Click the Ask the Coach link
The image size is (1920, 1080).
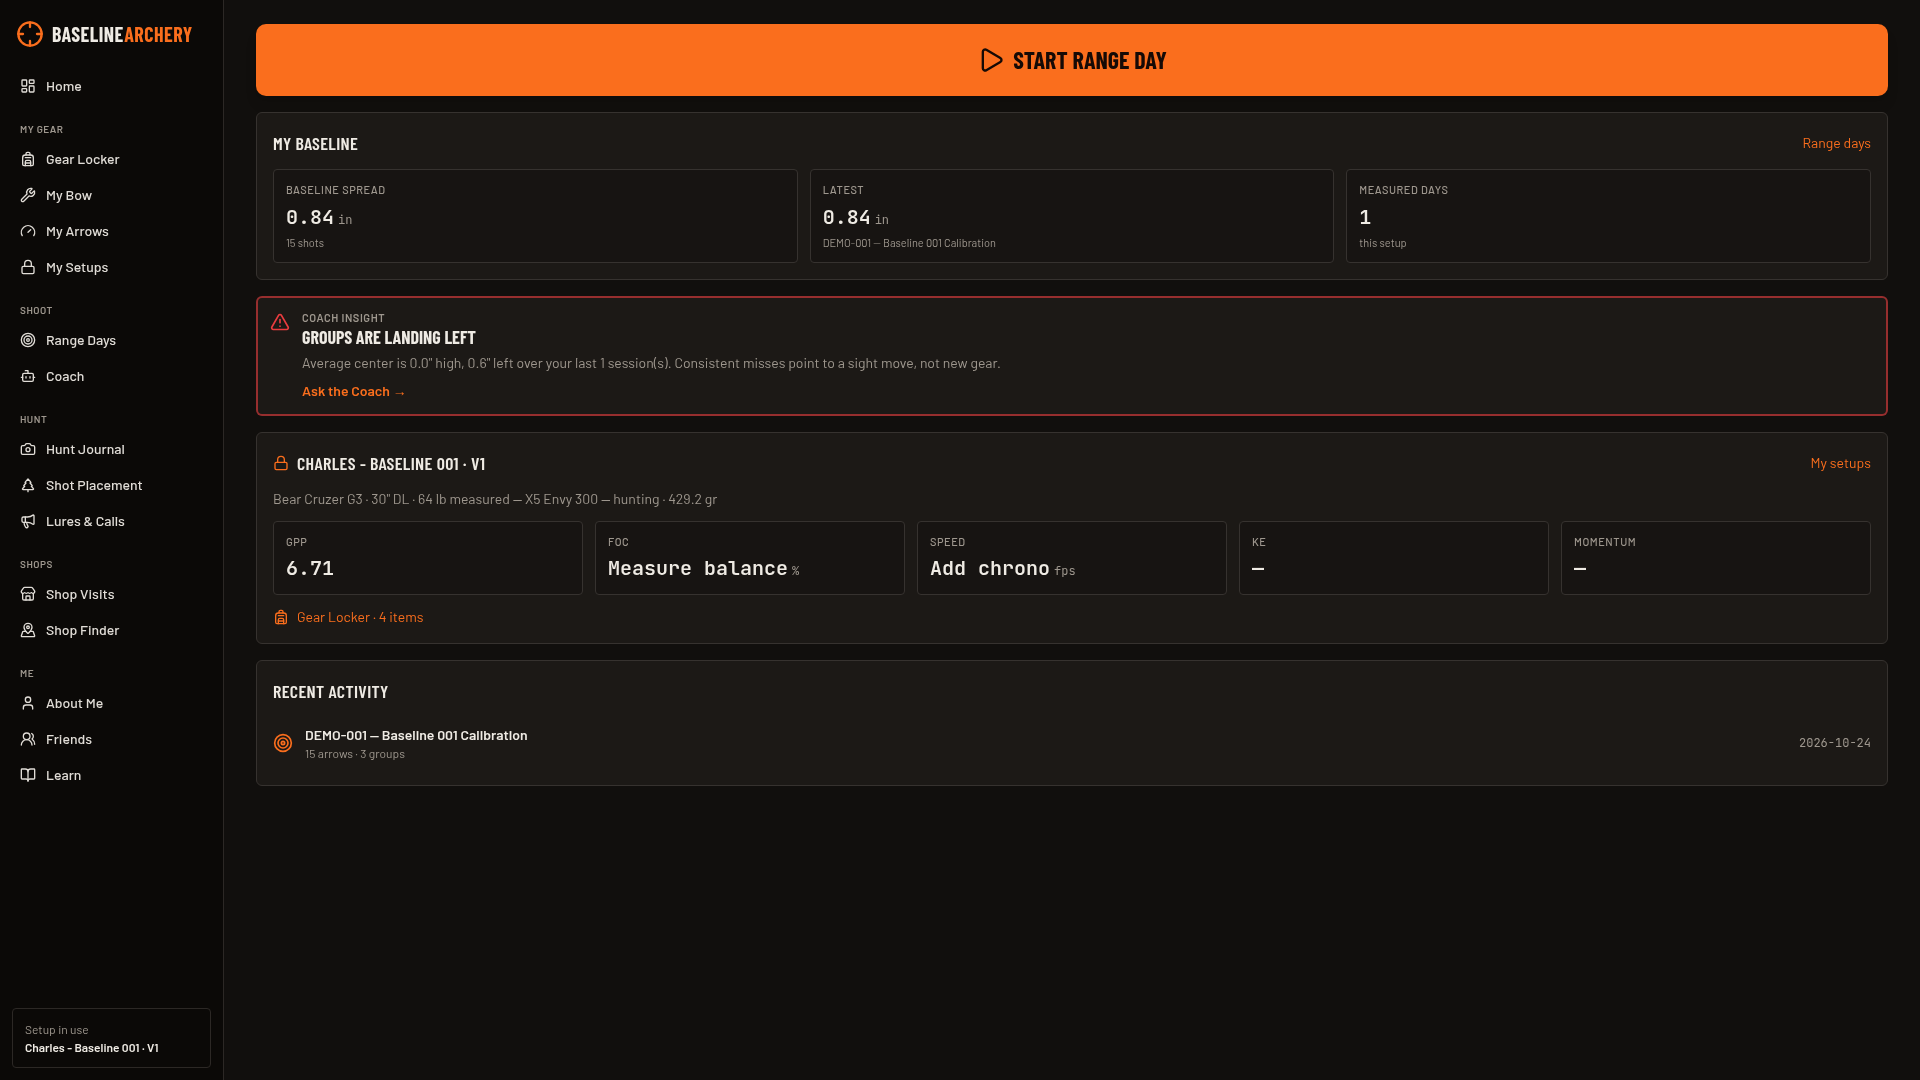(354, 391)
